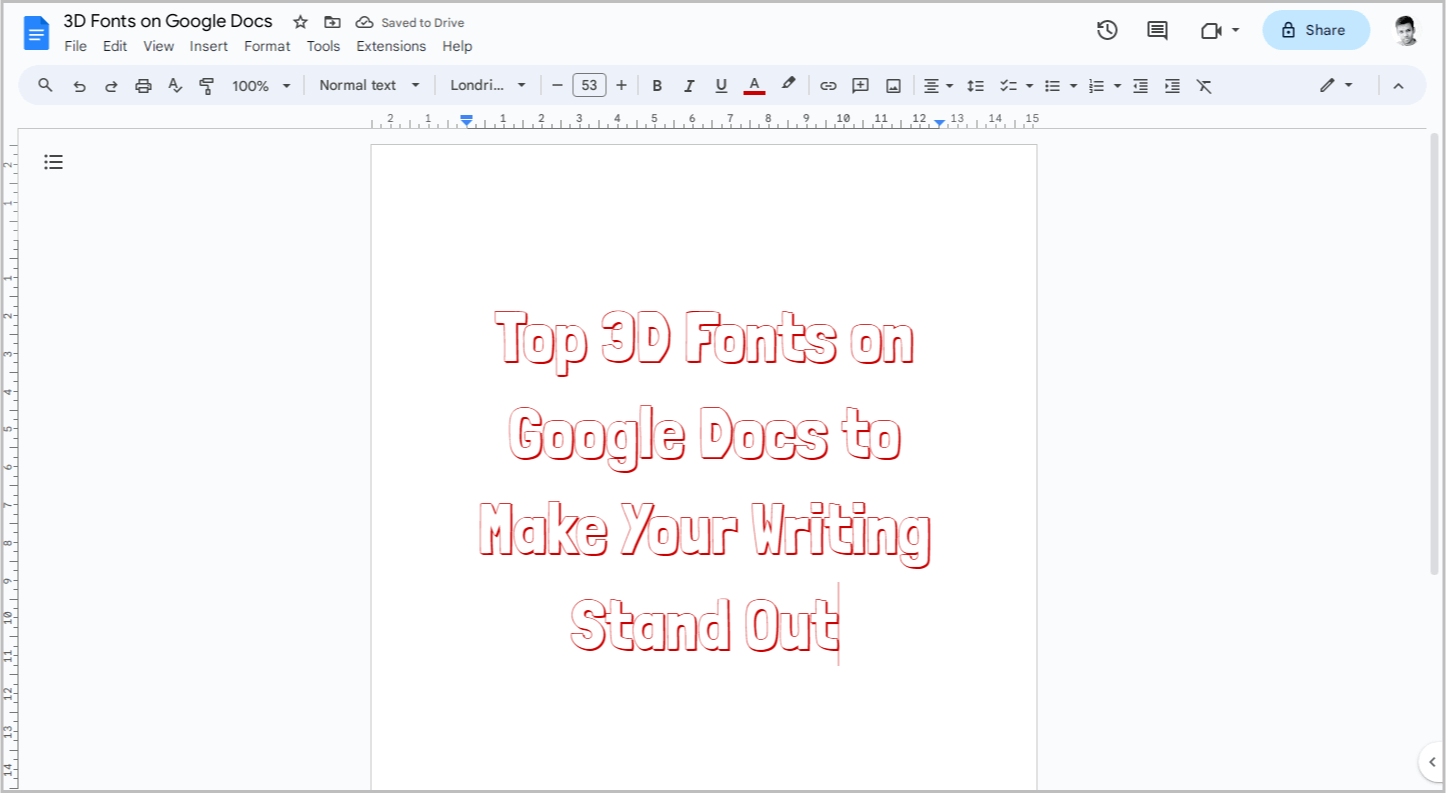Start a Meet call with camera icon
This screenshot has width=1446, height=793.
click(x=1211, y=30)
